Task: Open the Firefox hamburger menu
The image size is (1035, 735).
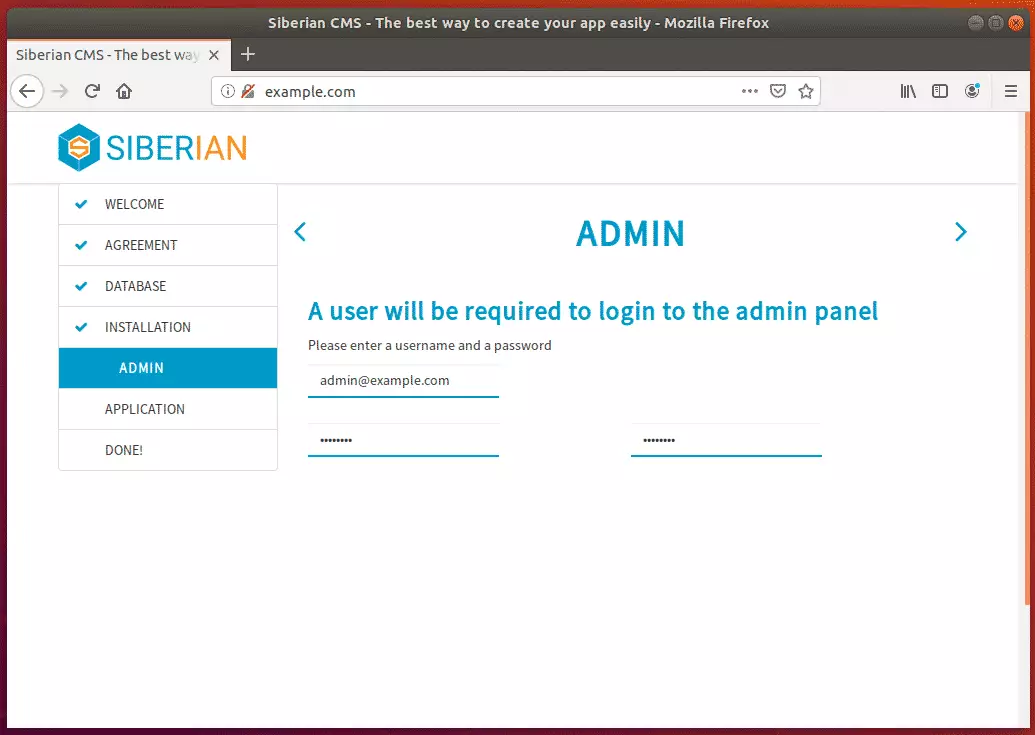Action: [1011, 91]
